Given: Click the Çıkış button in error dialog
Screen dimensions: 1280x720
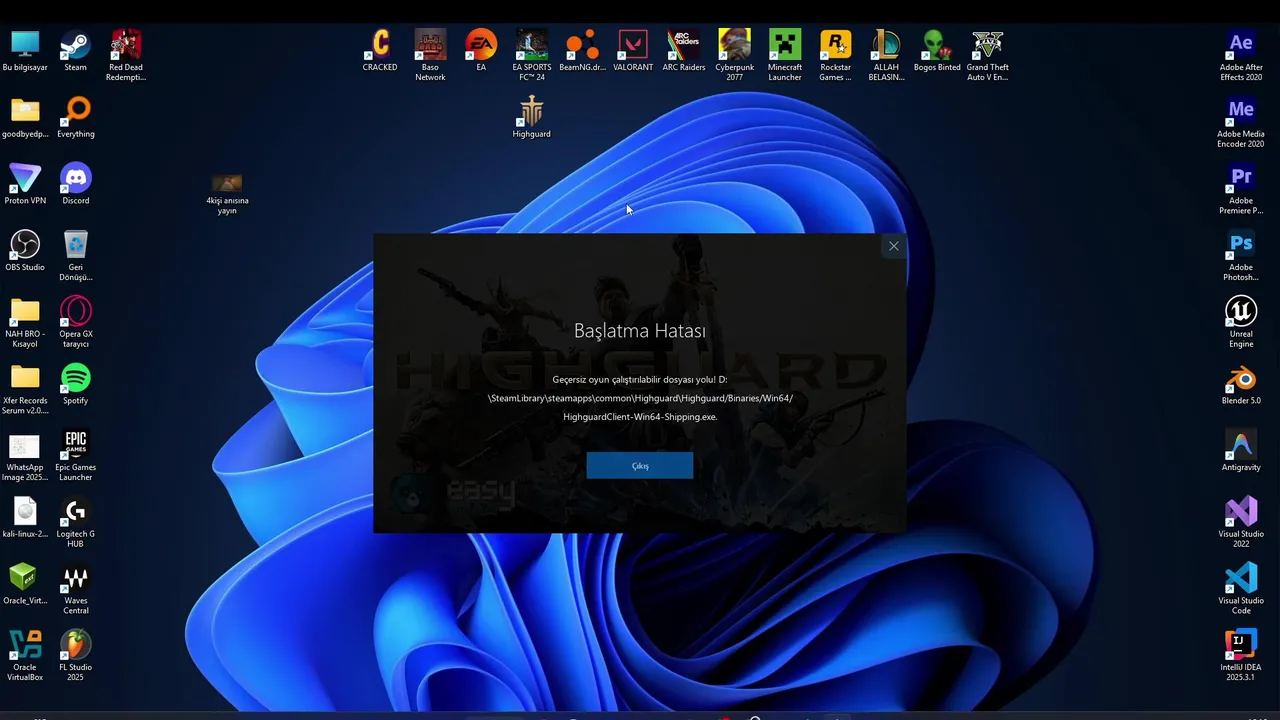Looking at the screenshot, I should (x=639, y=465).
